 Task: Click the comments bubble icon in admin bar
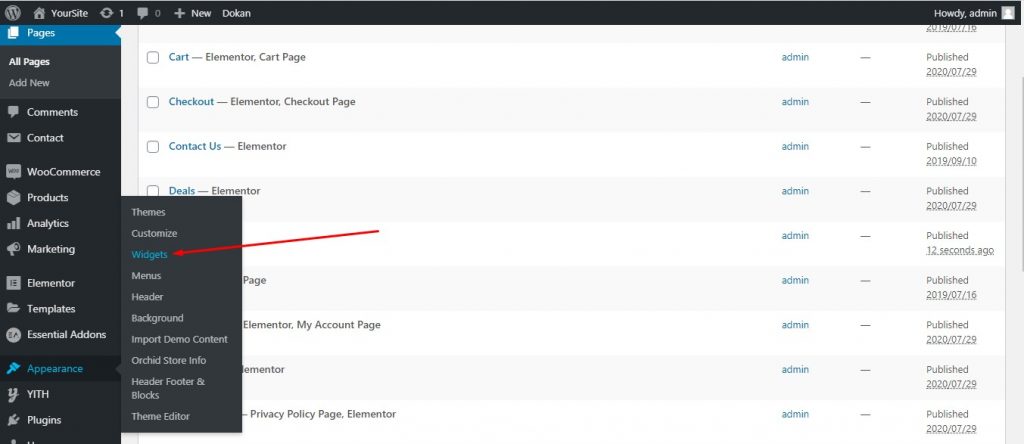coord(143,13)
